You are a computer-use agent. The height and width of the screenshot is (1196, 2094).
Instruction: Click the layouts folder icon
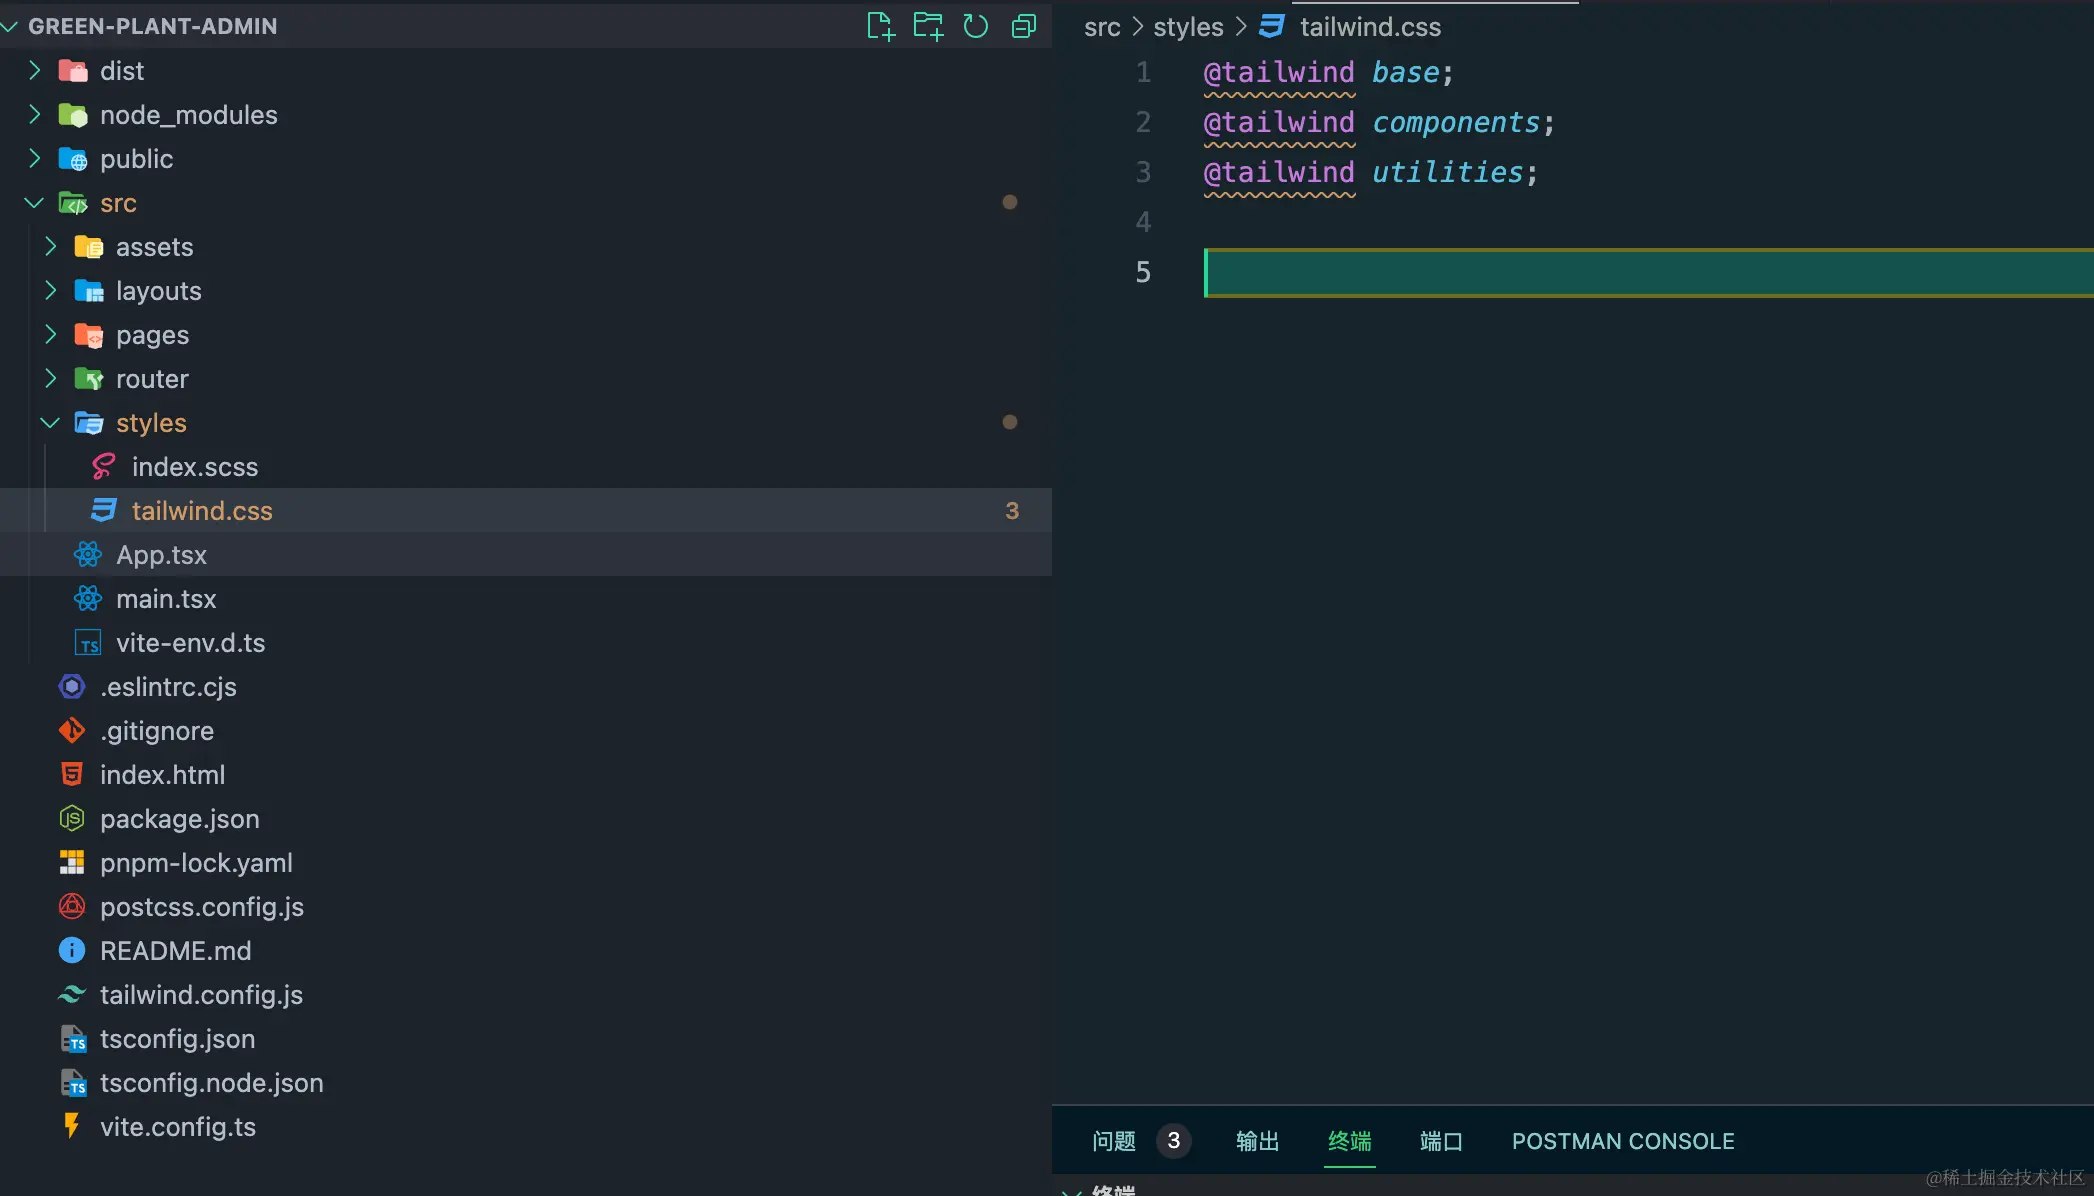[89, 290]
